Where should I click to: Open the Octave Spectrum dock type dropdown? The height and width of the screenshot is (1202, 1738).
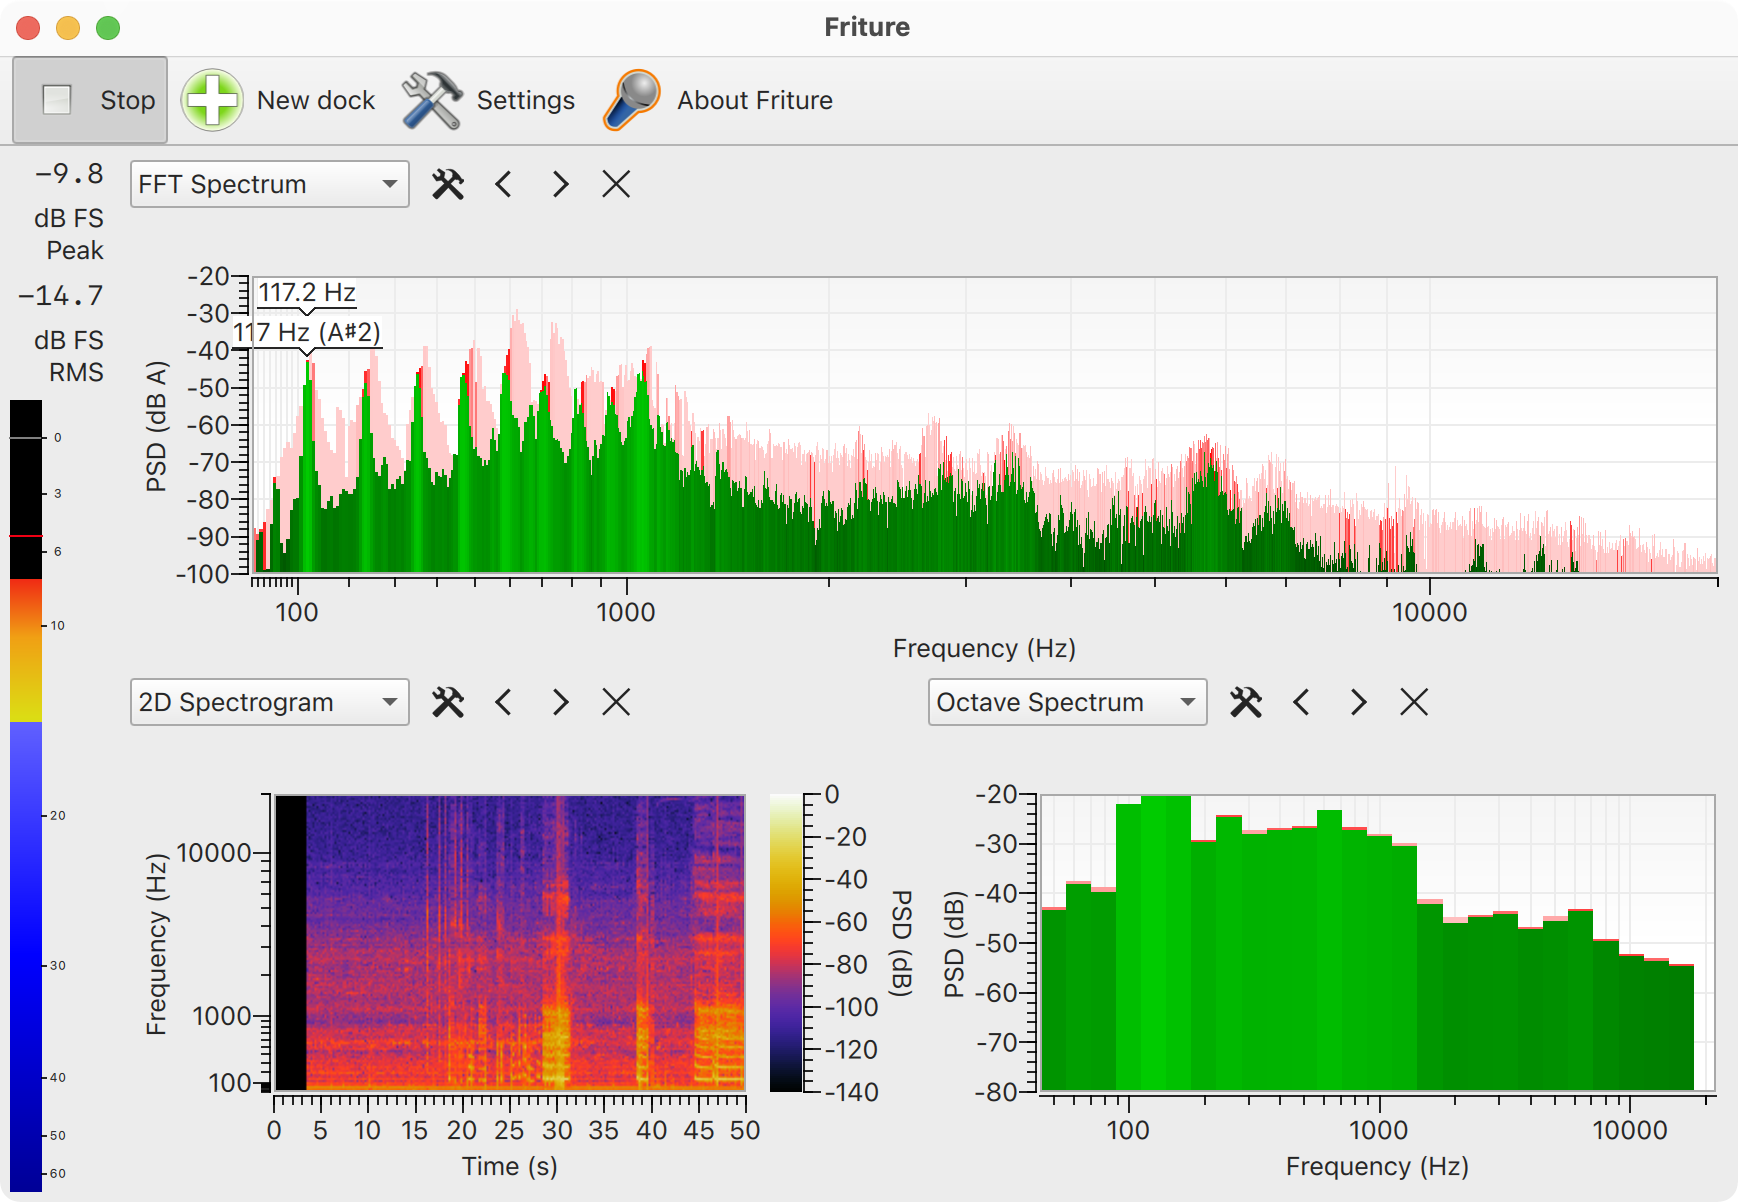pyautogui.click(x=1068, y=702)
